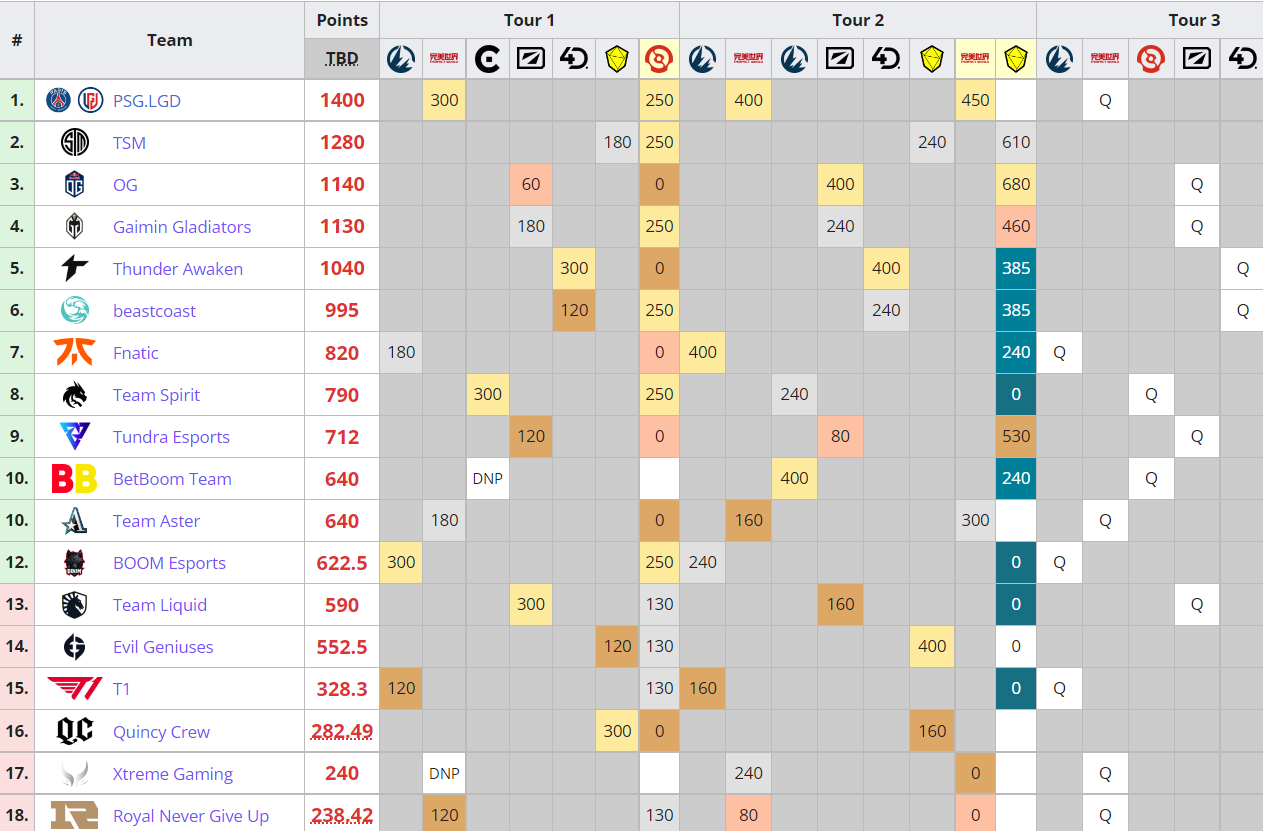Image resolution: width=1263 pixels, height=831 pixels.
Task: Click the 4D icon under Tour 1
Action: pos(574,60)
